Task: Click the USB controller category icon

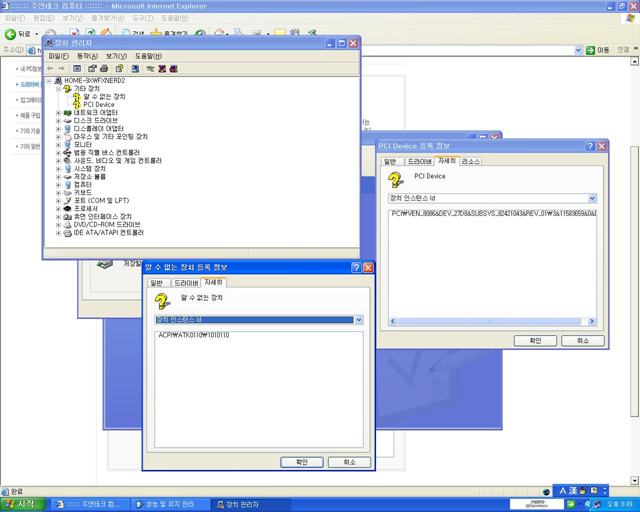Action: 68,153
